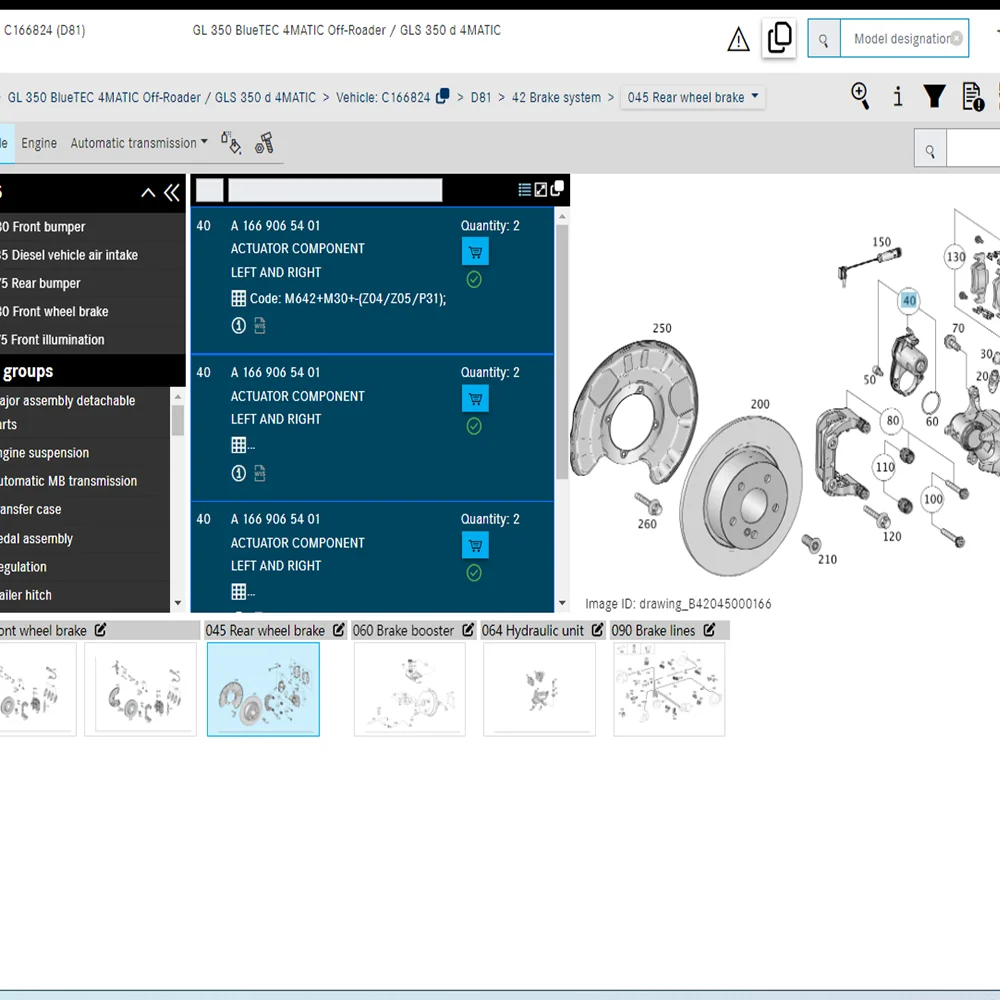Expand code grid of third part entry
The image size is (1000, 1000).
coord(239,592)
